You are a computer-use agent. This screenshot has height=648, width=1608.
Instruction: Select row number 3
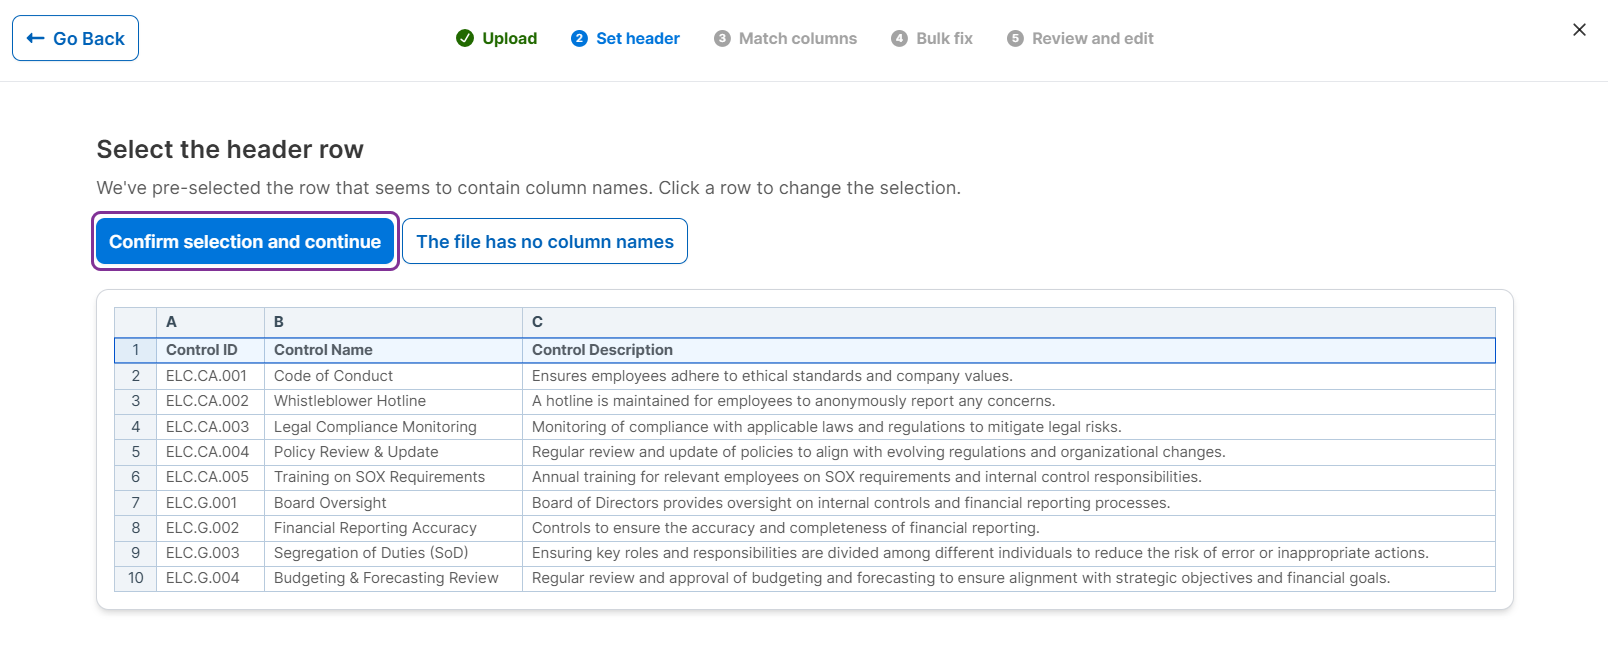point(136,401)
